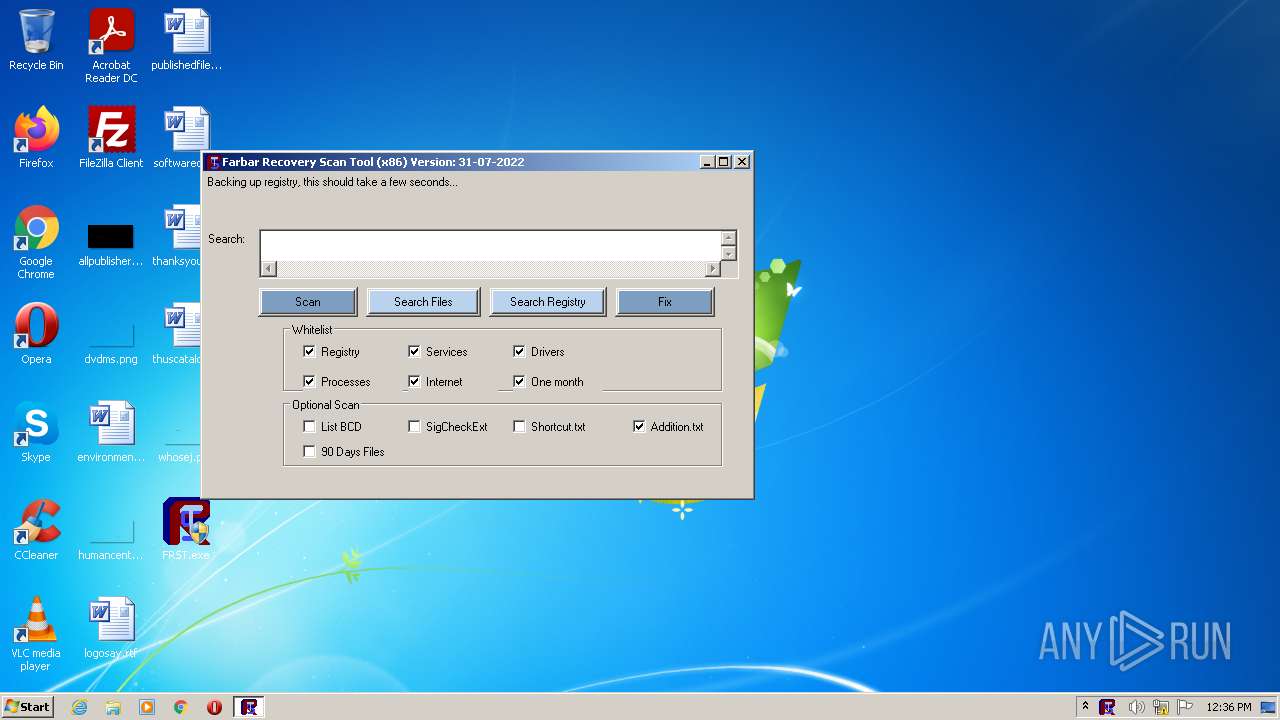Show hidden tray icons arrow
The image size is (1280, 720).
(1085, 707)
